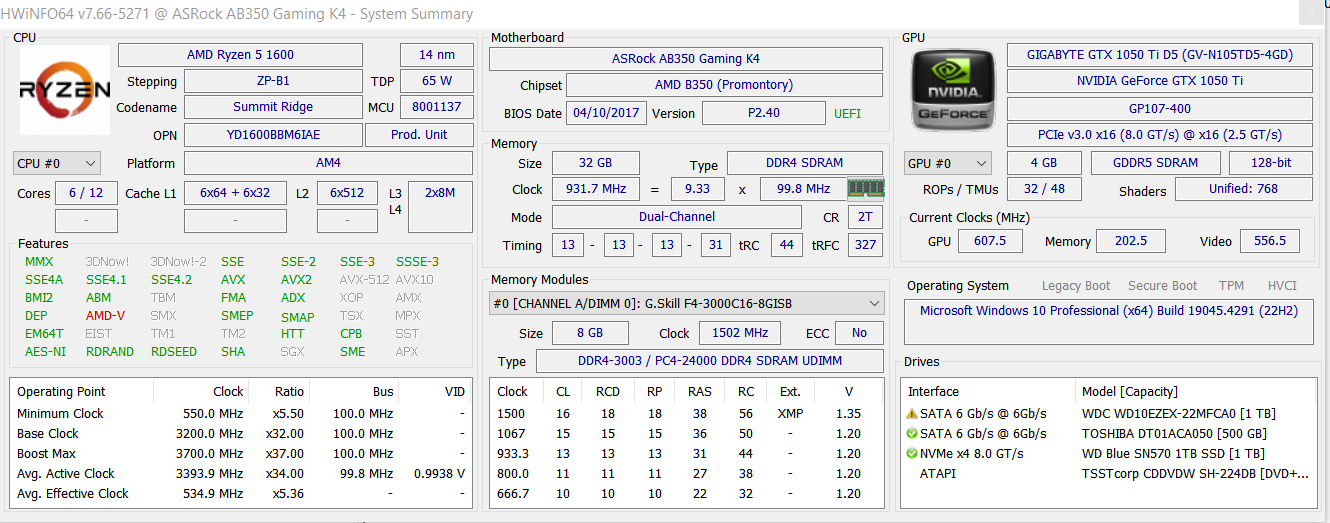Click the NVIDIA GeForce logo image
Viewport: 1330px width, 523px height.
[x=953, y=90]
